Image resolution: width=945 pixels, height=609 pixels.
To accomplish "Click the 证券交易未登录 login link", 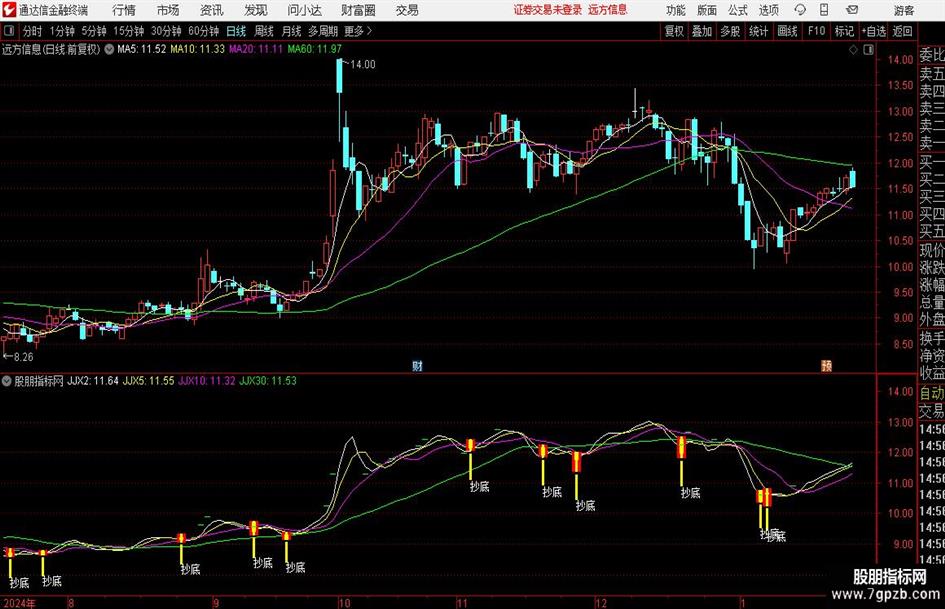I will [x=548, y=10].
